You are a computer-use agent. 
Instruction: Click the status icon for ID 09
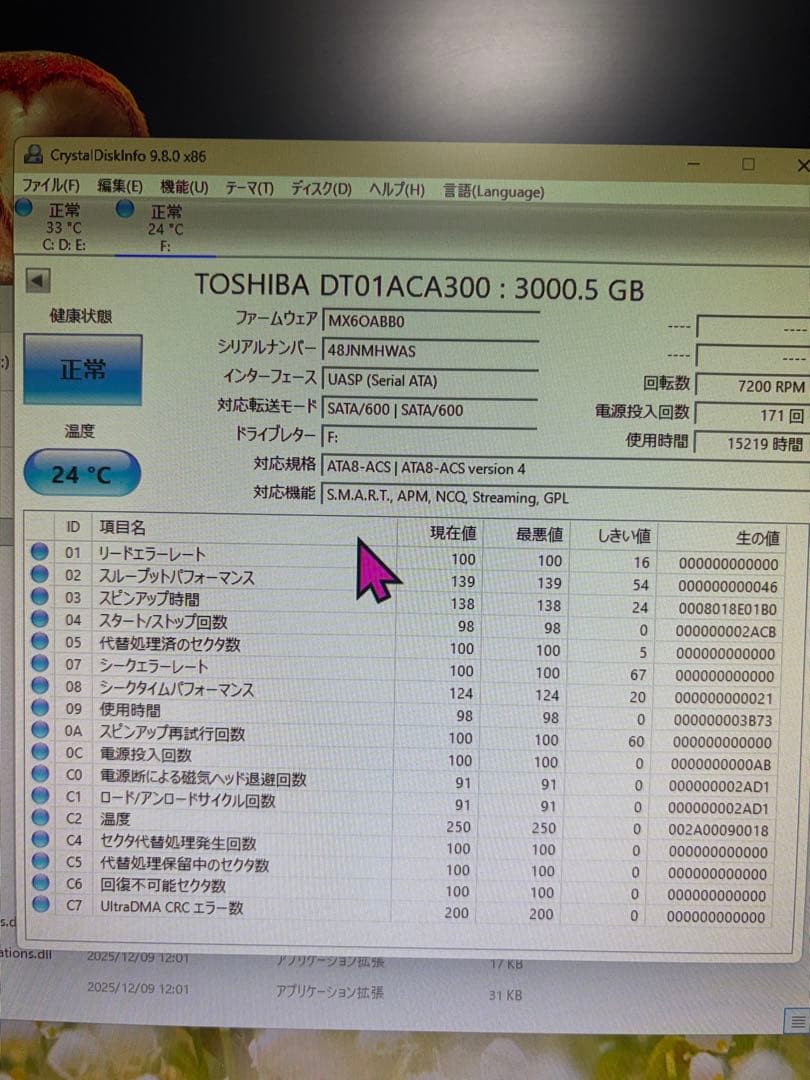click(40, 707)
